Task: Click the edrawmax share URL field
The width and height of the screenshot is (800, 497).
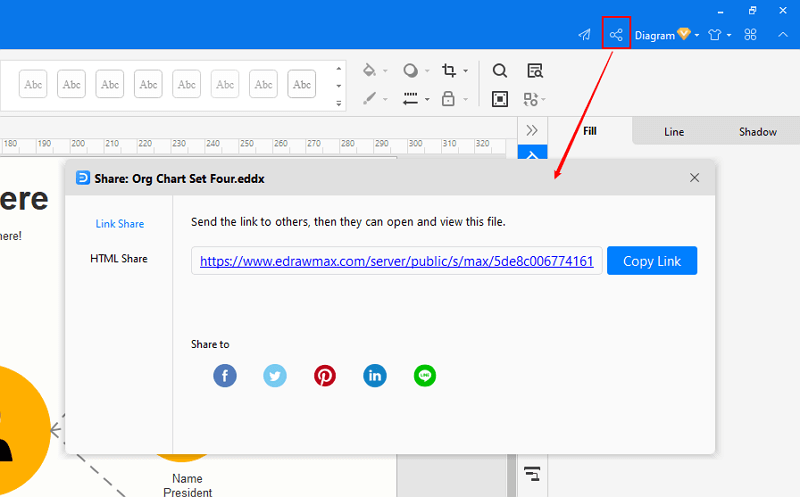Action: (x=396, y=261)
